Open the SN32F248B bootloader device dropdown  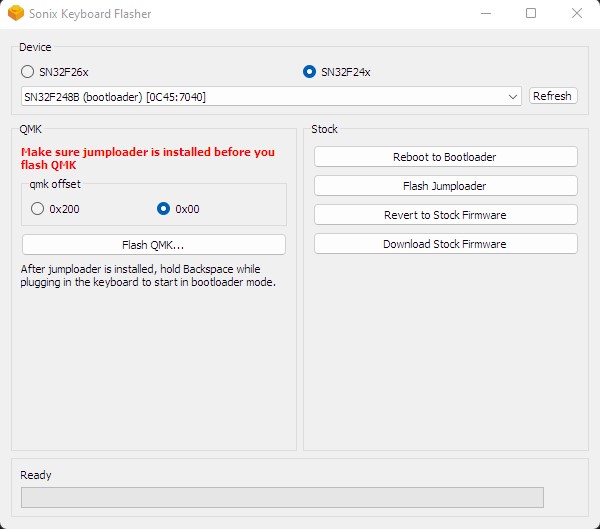pyautogui.click(x=271, y=96)
